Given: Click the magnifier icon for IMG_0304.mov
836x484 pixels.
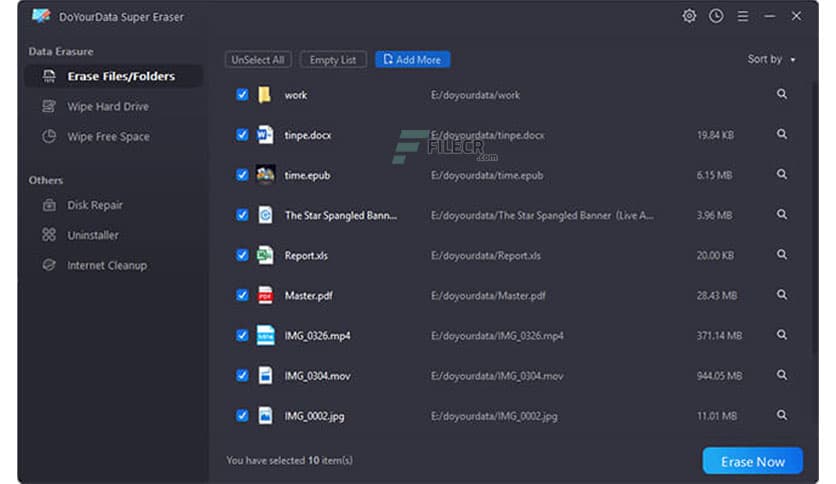Looking at the screenshot, I should click(x=782, y=375).
